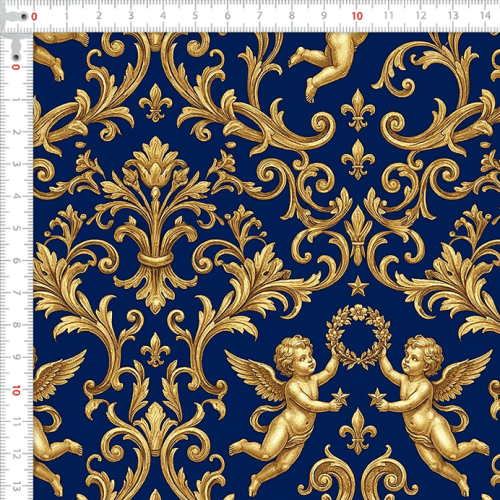
Task: Click the number 4 on the top ruler
Action: 163,16
